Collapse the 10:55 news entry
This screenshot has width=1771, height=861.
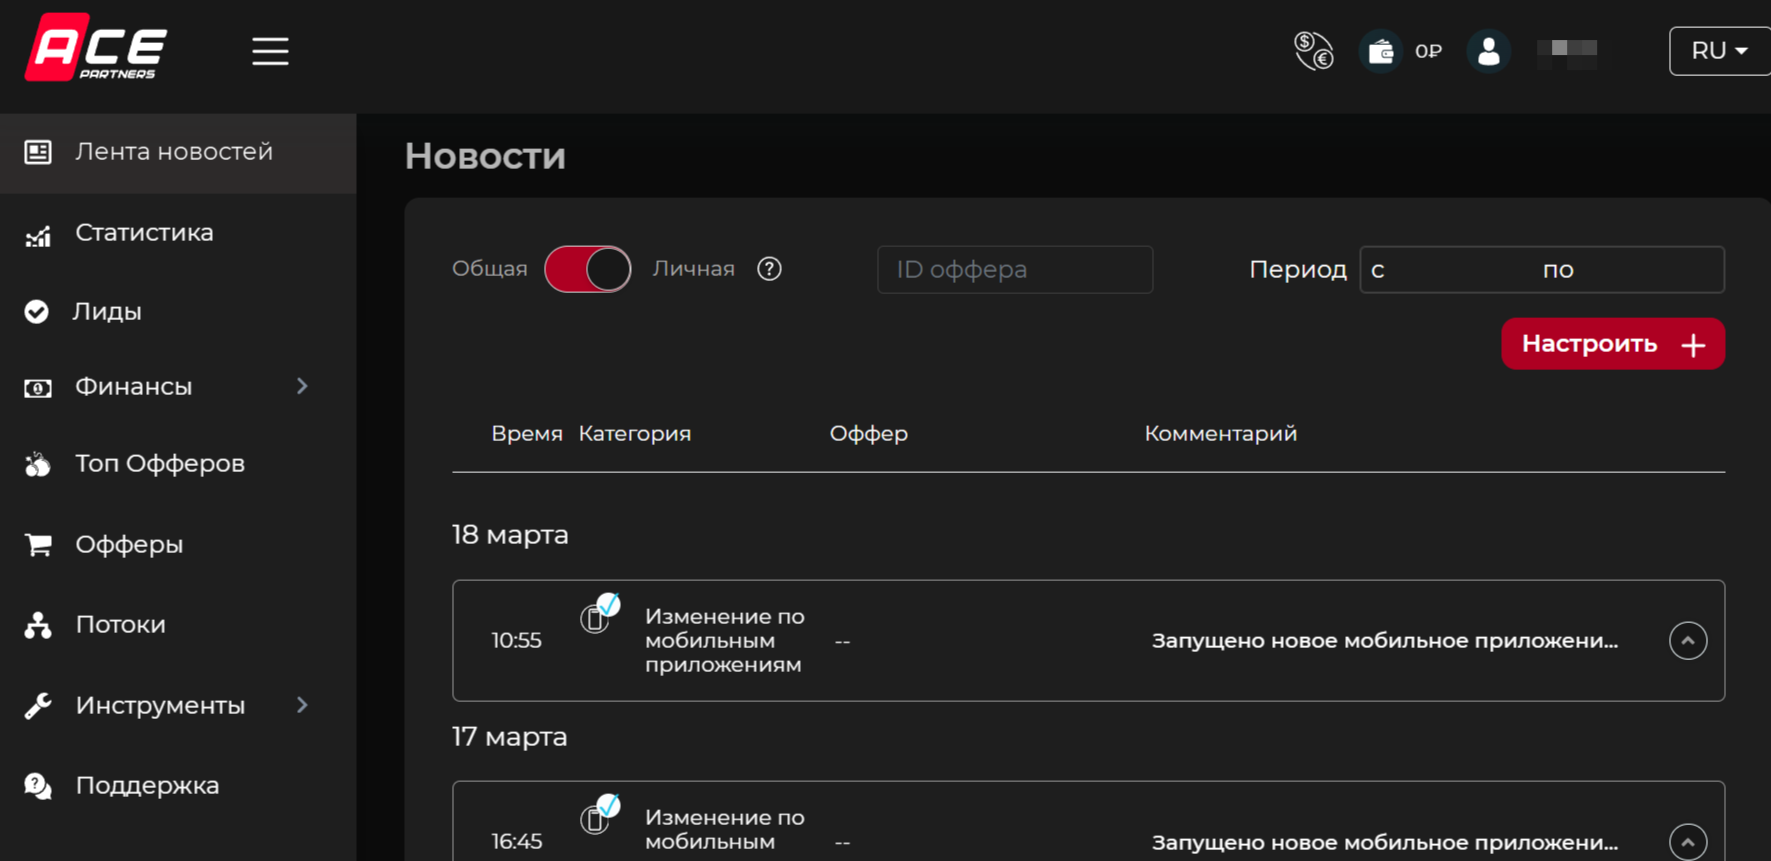(x=1688, y=641)
